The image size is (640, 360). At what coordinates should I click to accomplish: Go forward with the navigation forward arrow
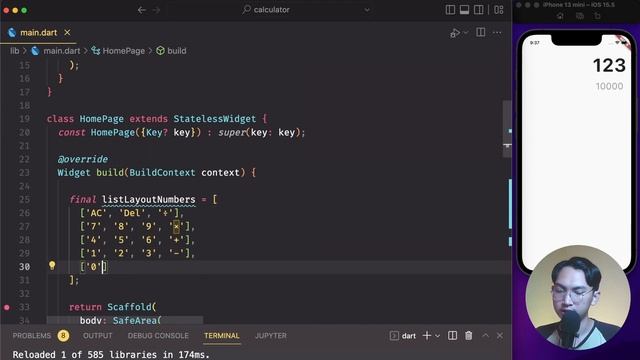[x=156, y=10]
